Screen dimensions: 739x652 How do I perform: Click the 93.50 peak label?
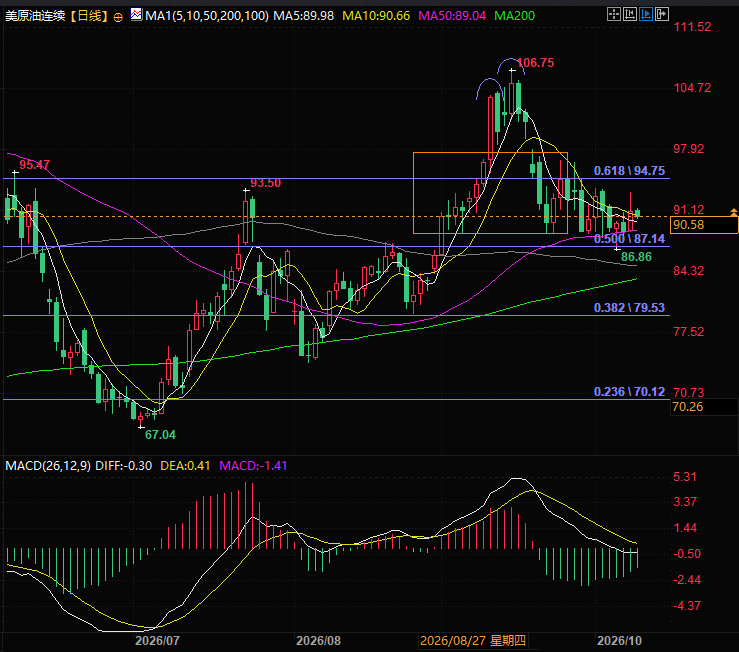[x=265, y=183]
